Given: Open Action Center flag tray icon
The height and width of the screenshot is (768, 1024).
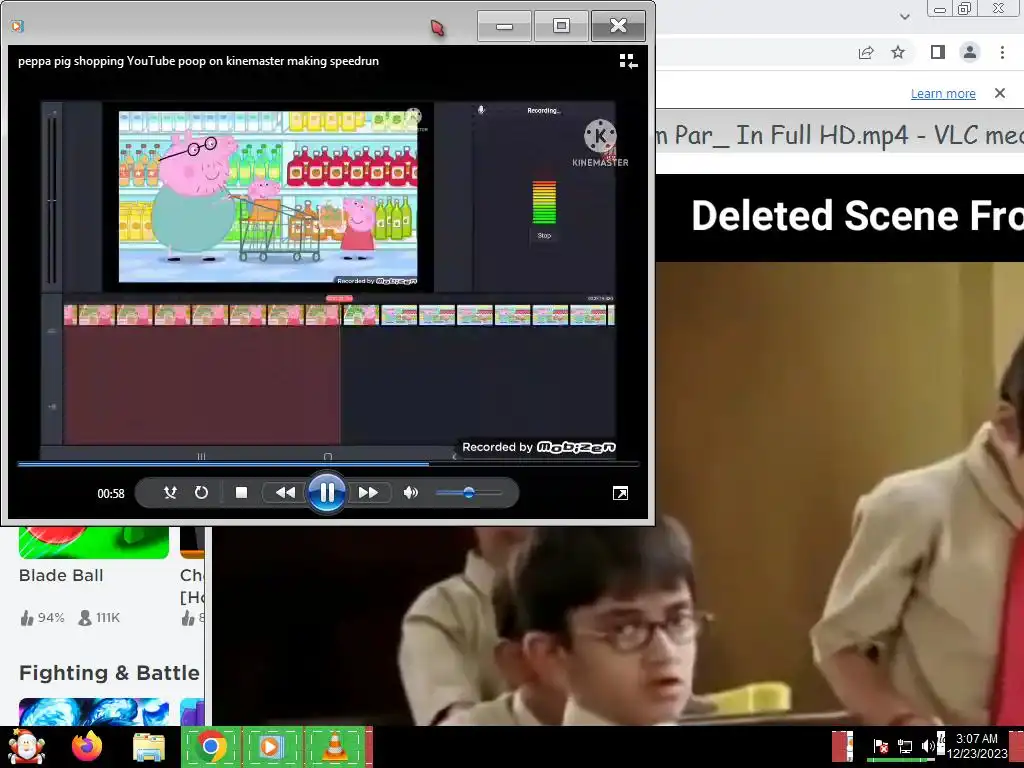Looking at the screenshot, I should (x=880, y=746).
